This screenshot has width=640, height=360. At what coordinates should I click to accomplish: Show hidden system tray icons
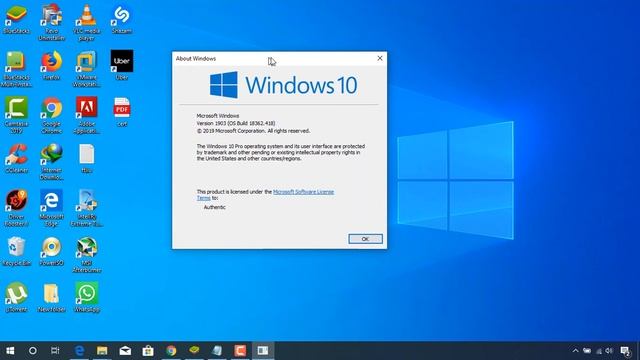(576, 351)
